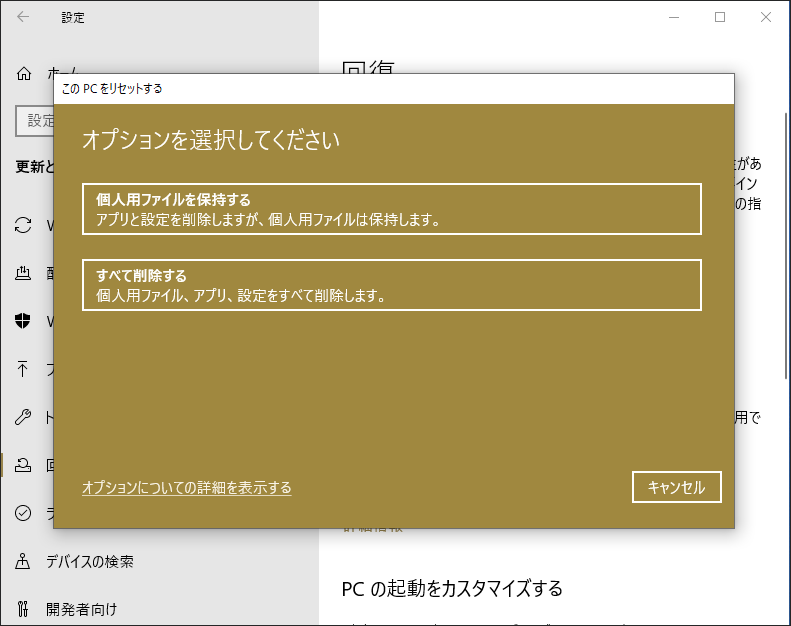This screenshot has height=626, width=791.
Task: Select the 開発者向け tools icon
Action: pos(23,609)
